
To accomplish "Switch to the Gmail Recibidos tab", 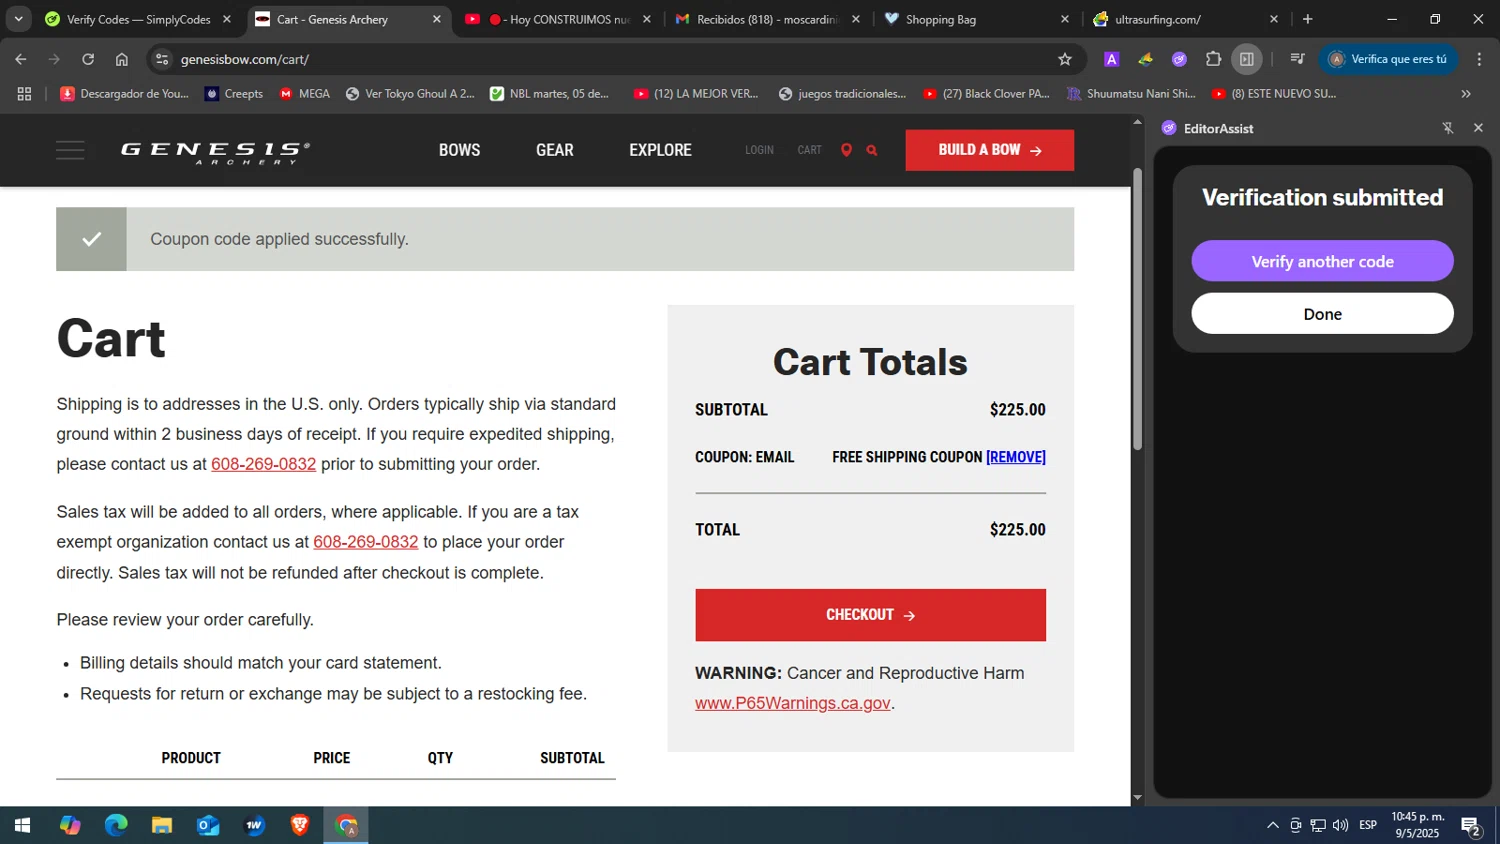I will point(768,19).
